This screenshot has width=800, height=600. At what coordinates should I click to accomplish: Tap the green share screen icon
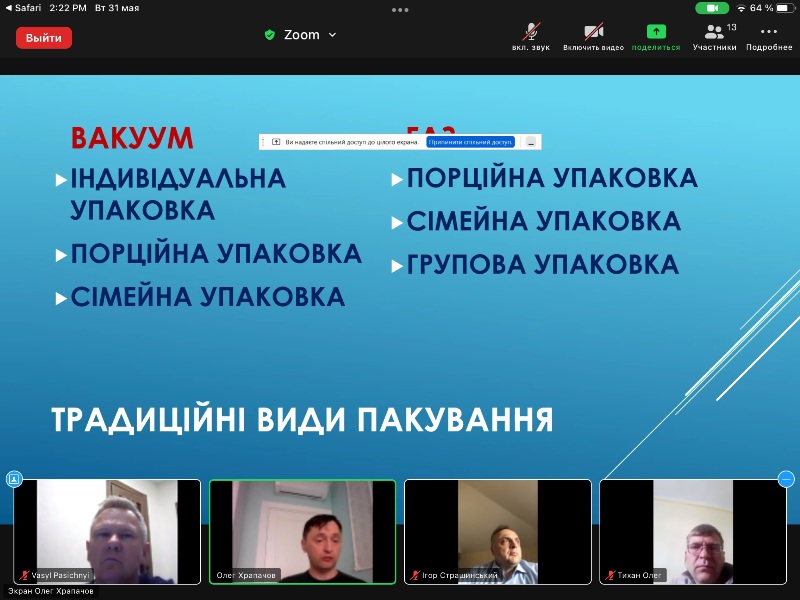pyautogui.click(x=656, y=32)
